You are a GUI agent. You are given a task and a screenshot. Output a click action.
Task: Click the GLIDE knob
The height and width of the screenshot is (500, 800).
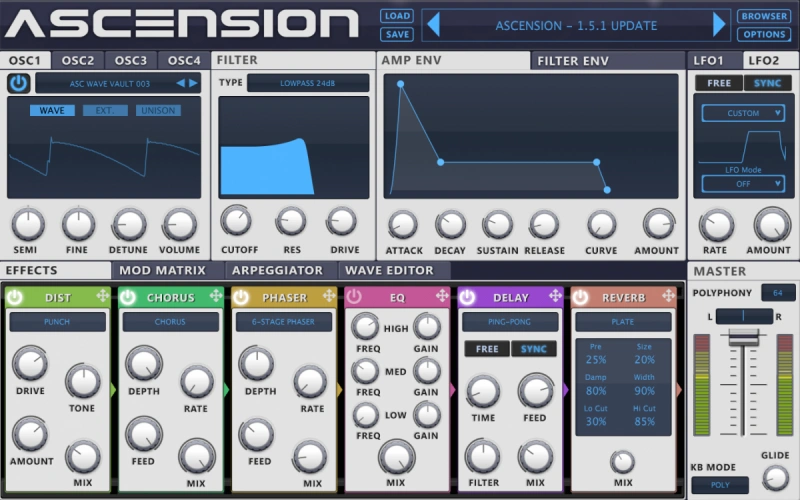click(775, 478)
